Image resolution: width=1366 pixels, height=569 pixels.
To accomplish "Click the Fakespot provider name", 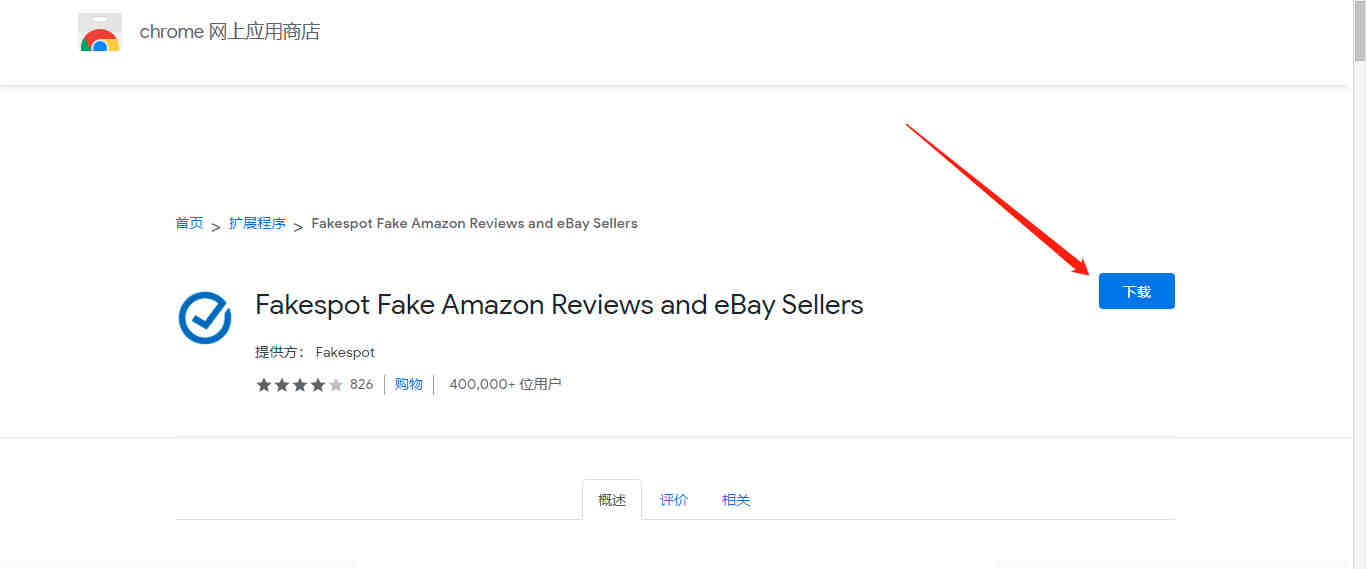I will pyautogui.click(x=345, y=352).
